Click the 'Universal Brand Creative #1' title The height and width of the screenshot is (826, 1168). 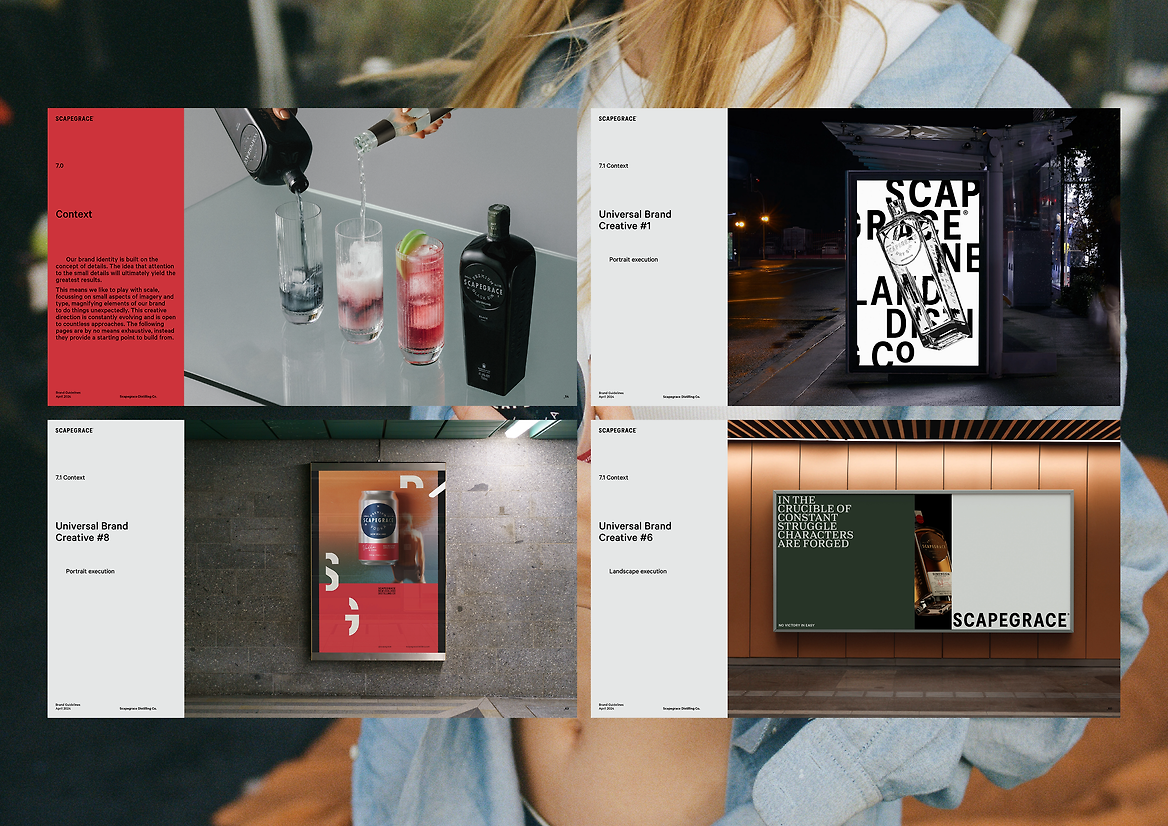pyautogui.click(x=634, y=220)
